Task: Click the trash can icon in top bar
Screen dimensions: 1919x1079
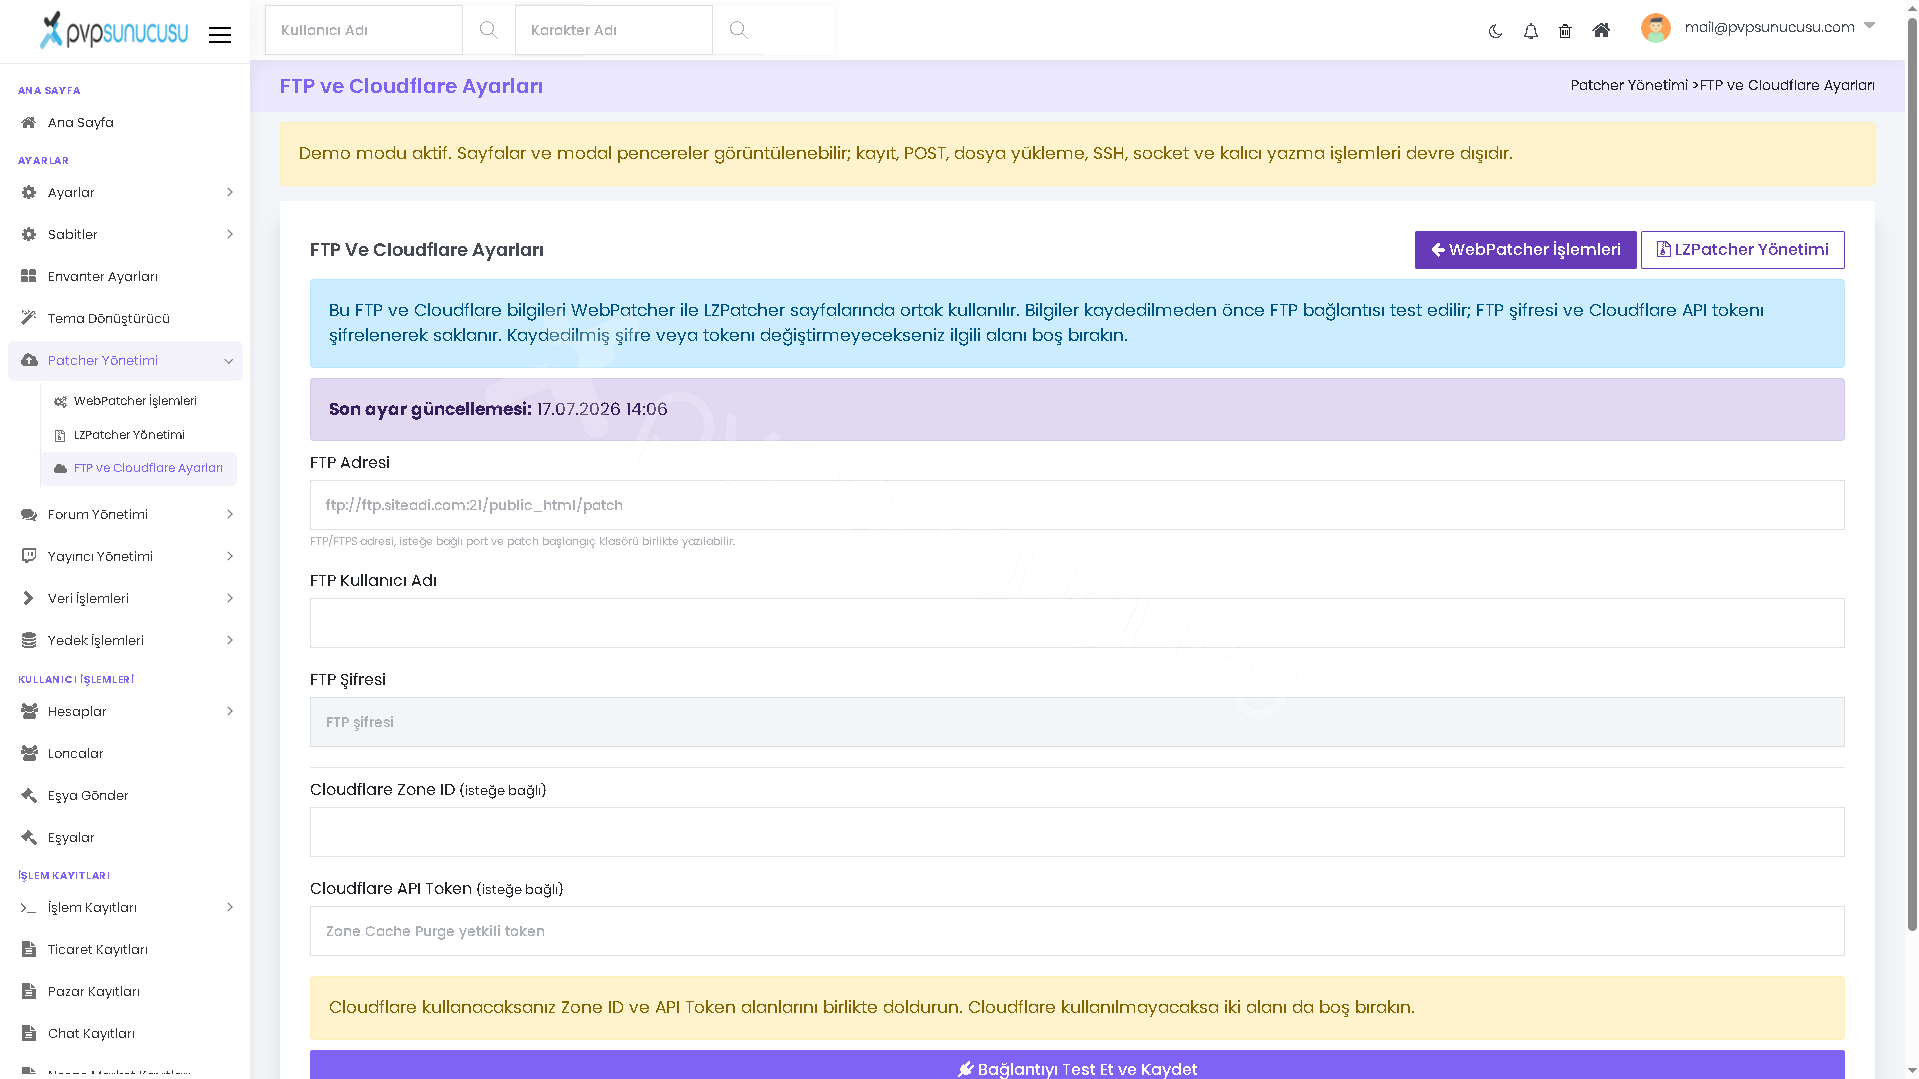Action: point(1565,31)
